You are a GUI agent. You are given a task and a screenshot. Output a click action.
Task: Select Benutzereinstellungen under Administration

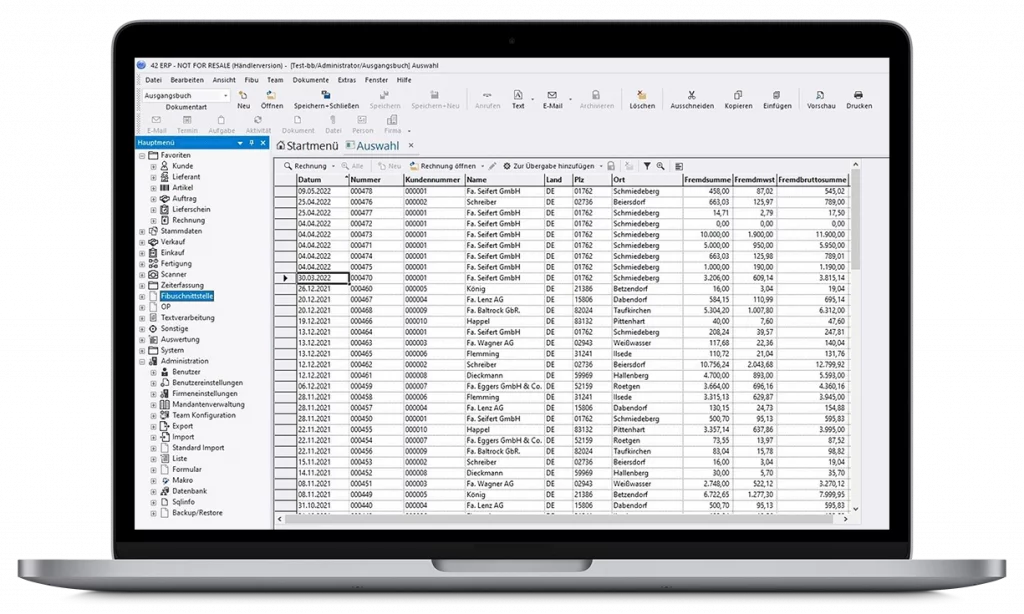click(207, 383)
